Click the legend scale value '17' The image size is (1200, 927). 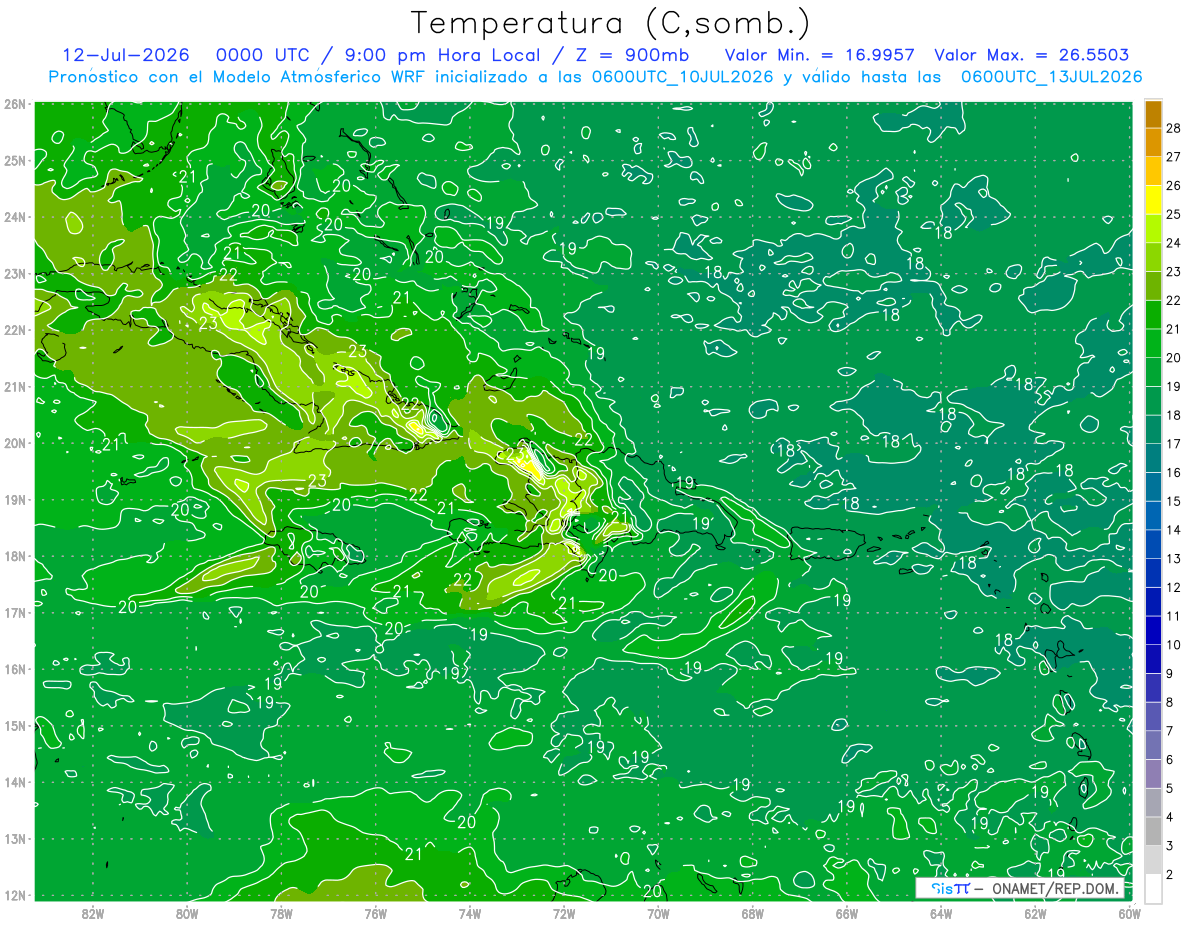click(x=1174, y=443)
